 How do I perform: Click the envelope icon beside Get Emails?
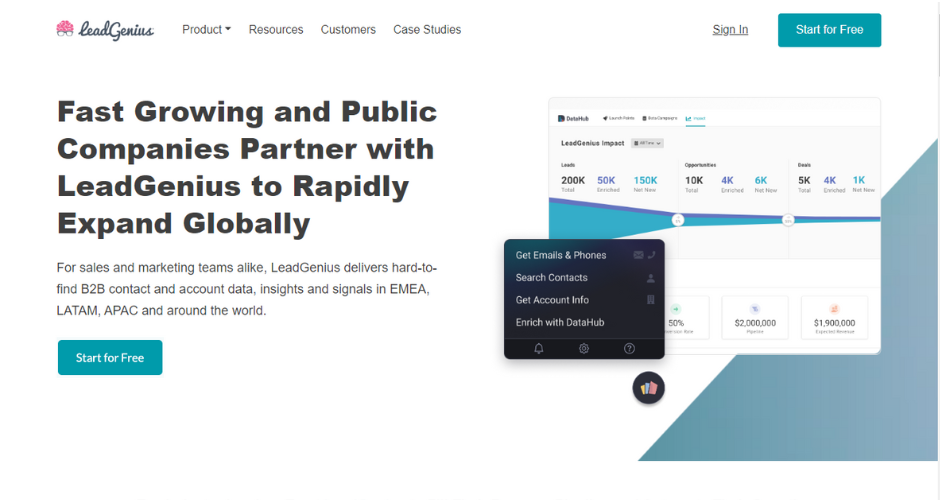[638, 255]
